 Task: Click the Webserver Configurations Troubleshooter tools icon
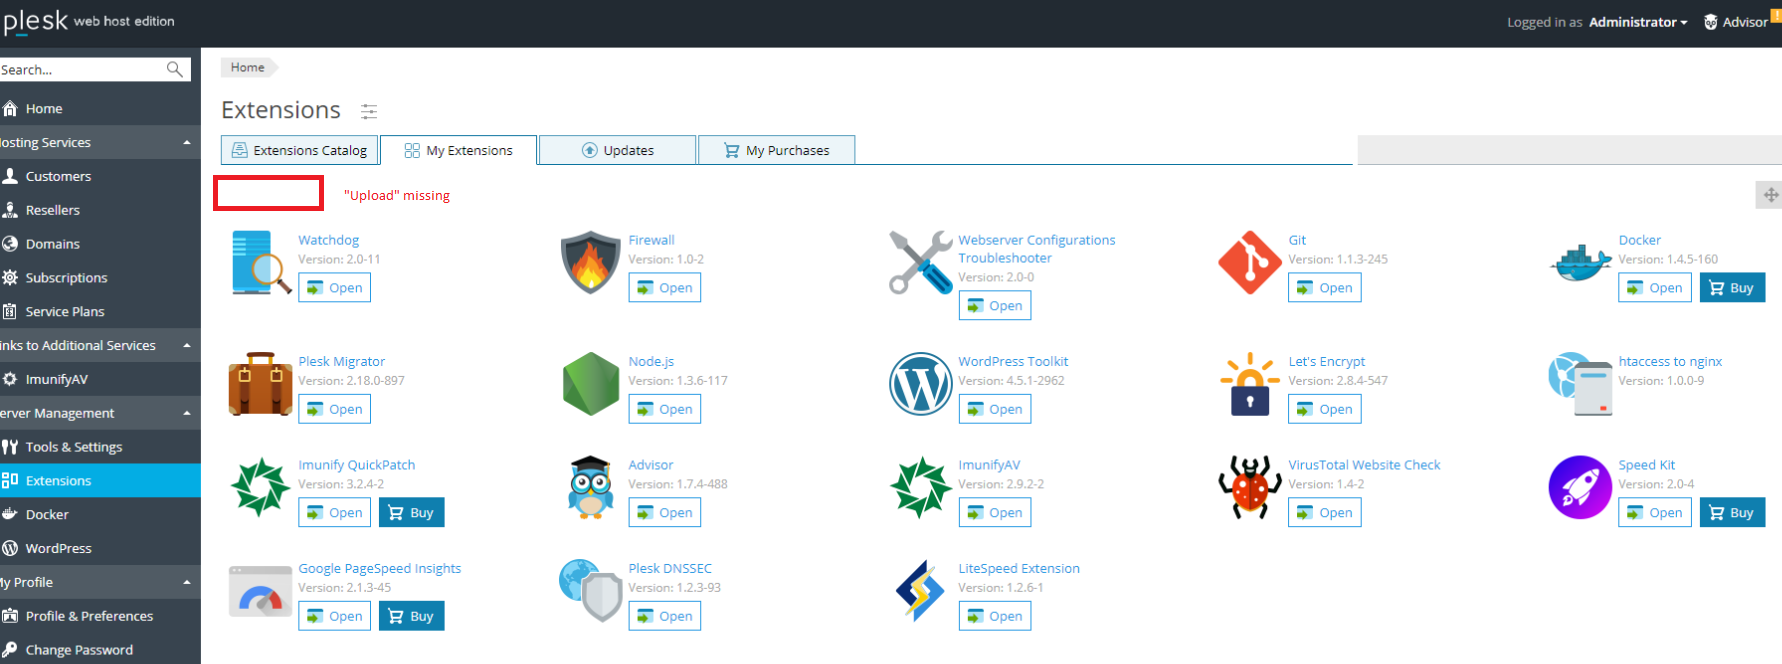tap(920, 262)
